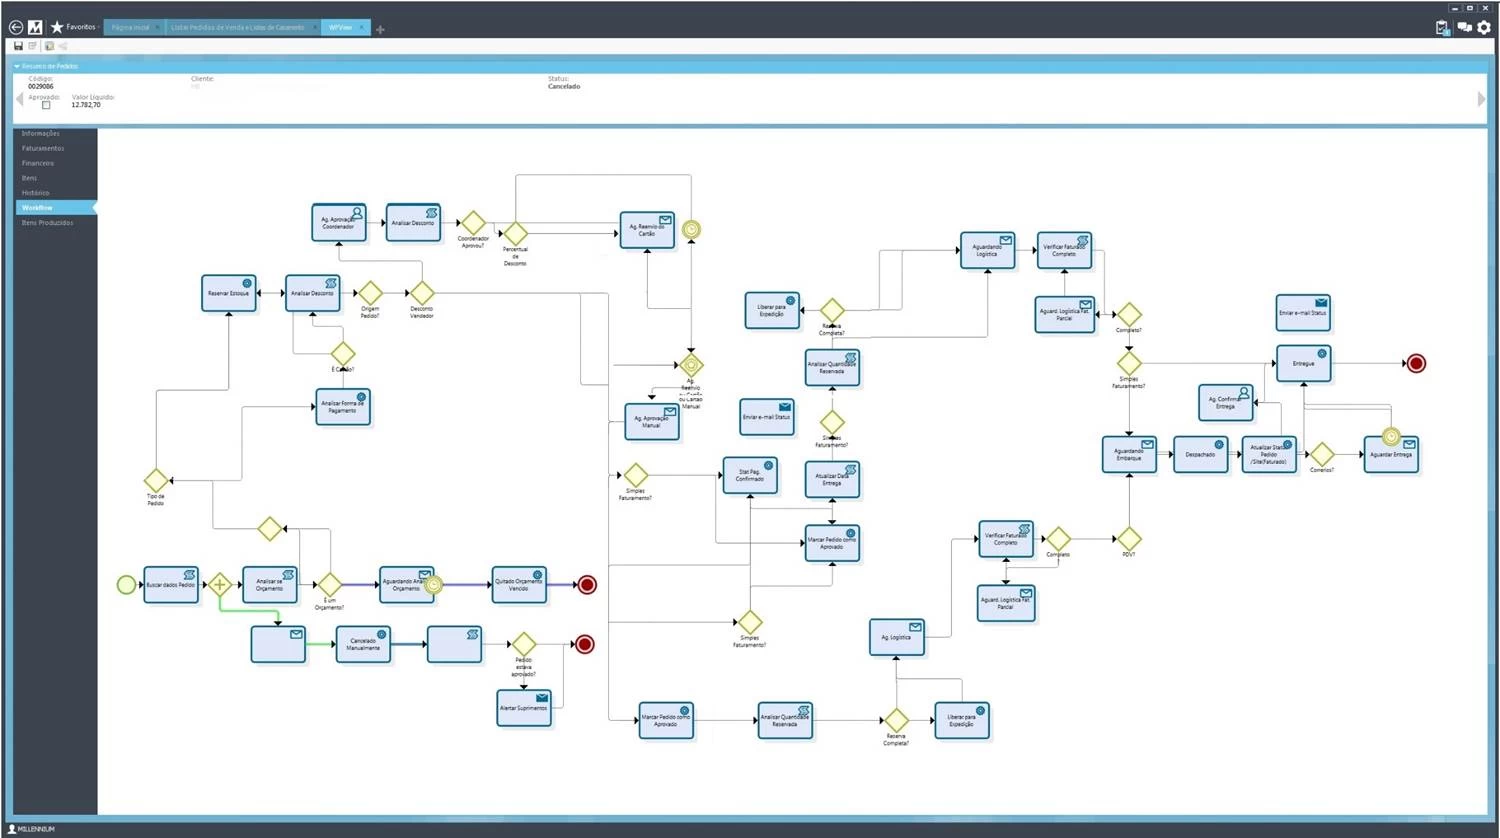
Task: Select the Tipo de Pedido gateway diamond
Action: (x=156, y=481)
